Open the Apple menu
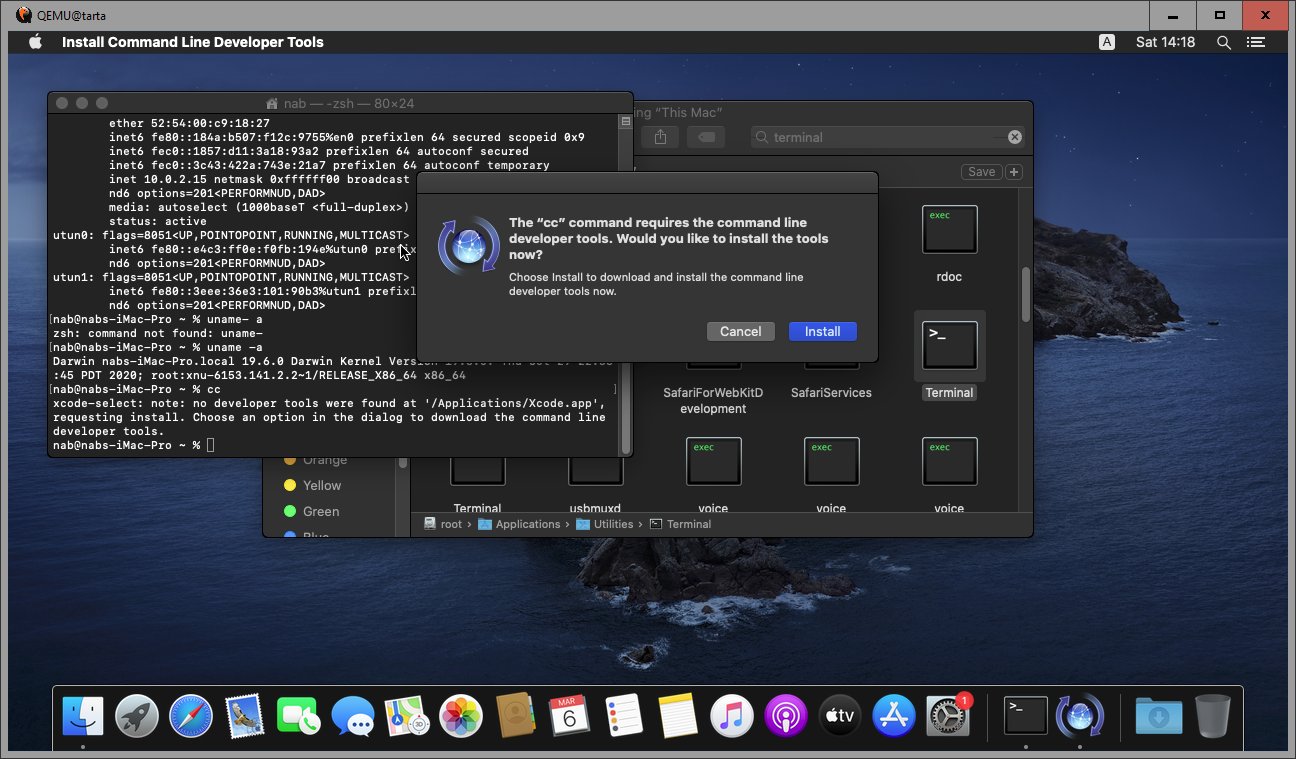 pyautogui.click(x=35, y=42)
